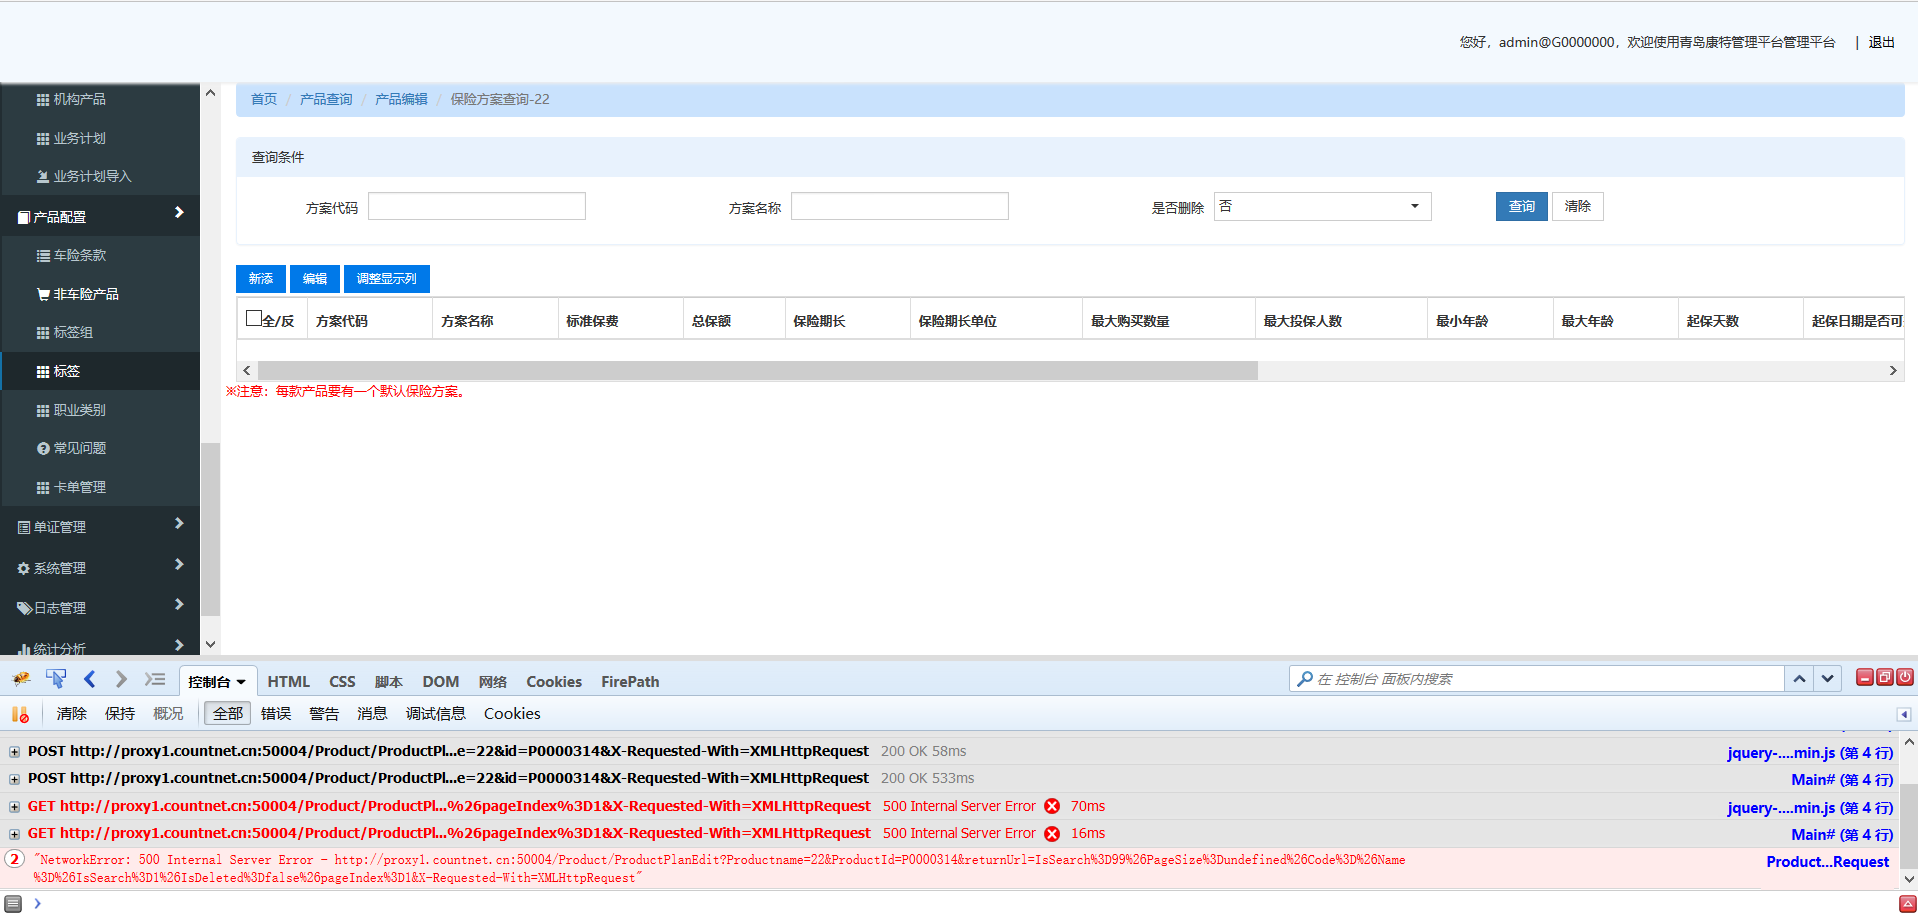Click the 方案代码 input field
This screenshot has width=1918, height=916.
point(477,206)
